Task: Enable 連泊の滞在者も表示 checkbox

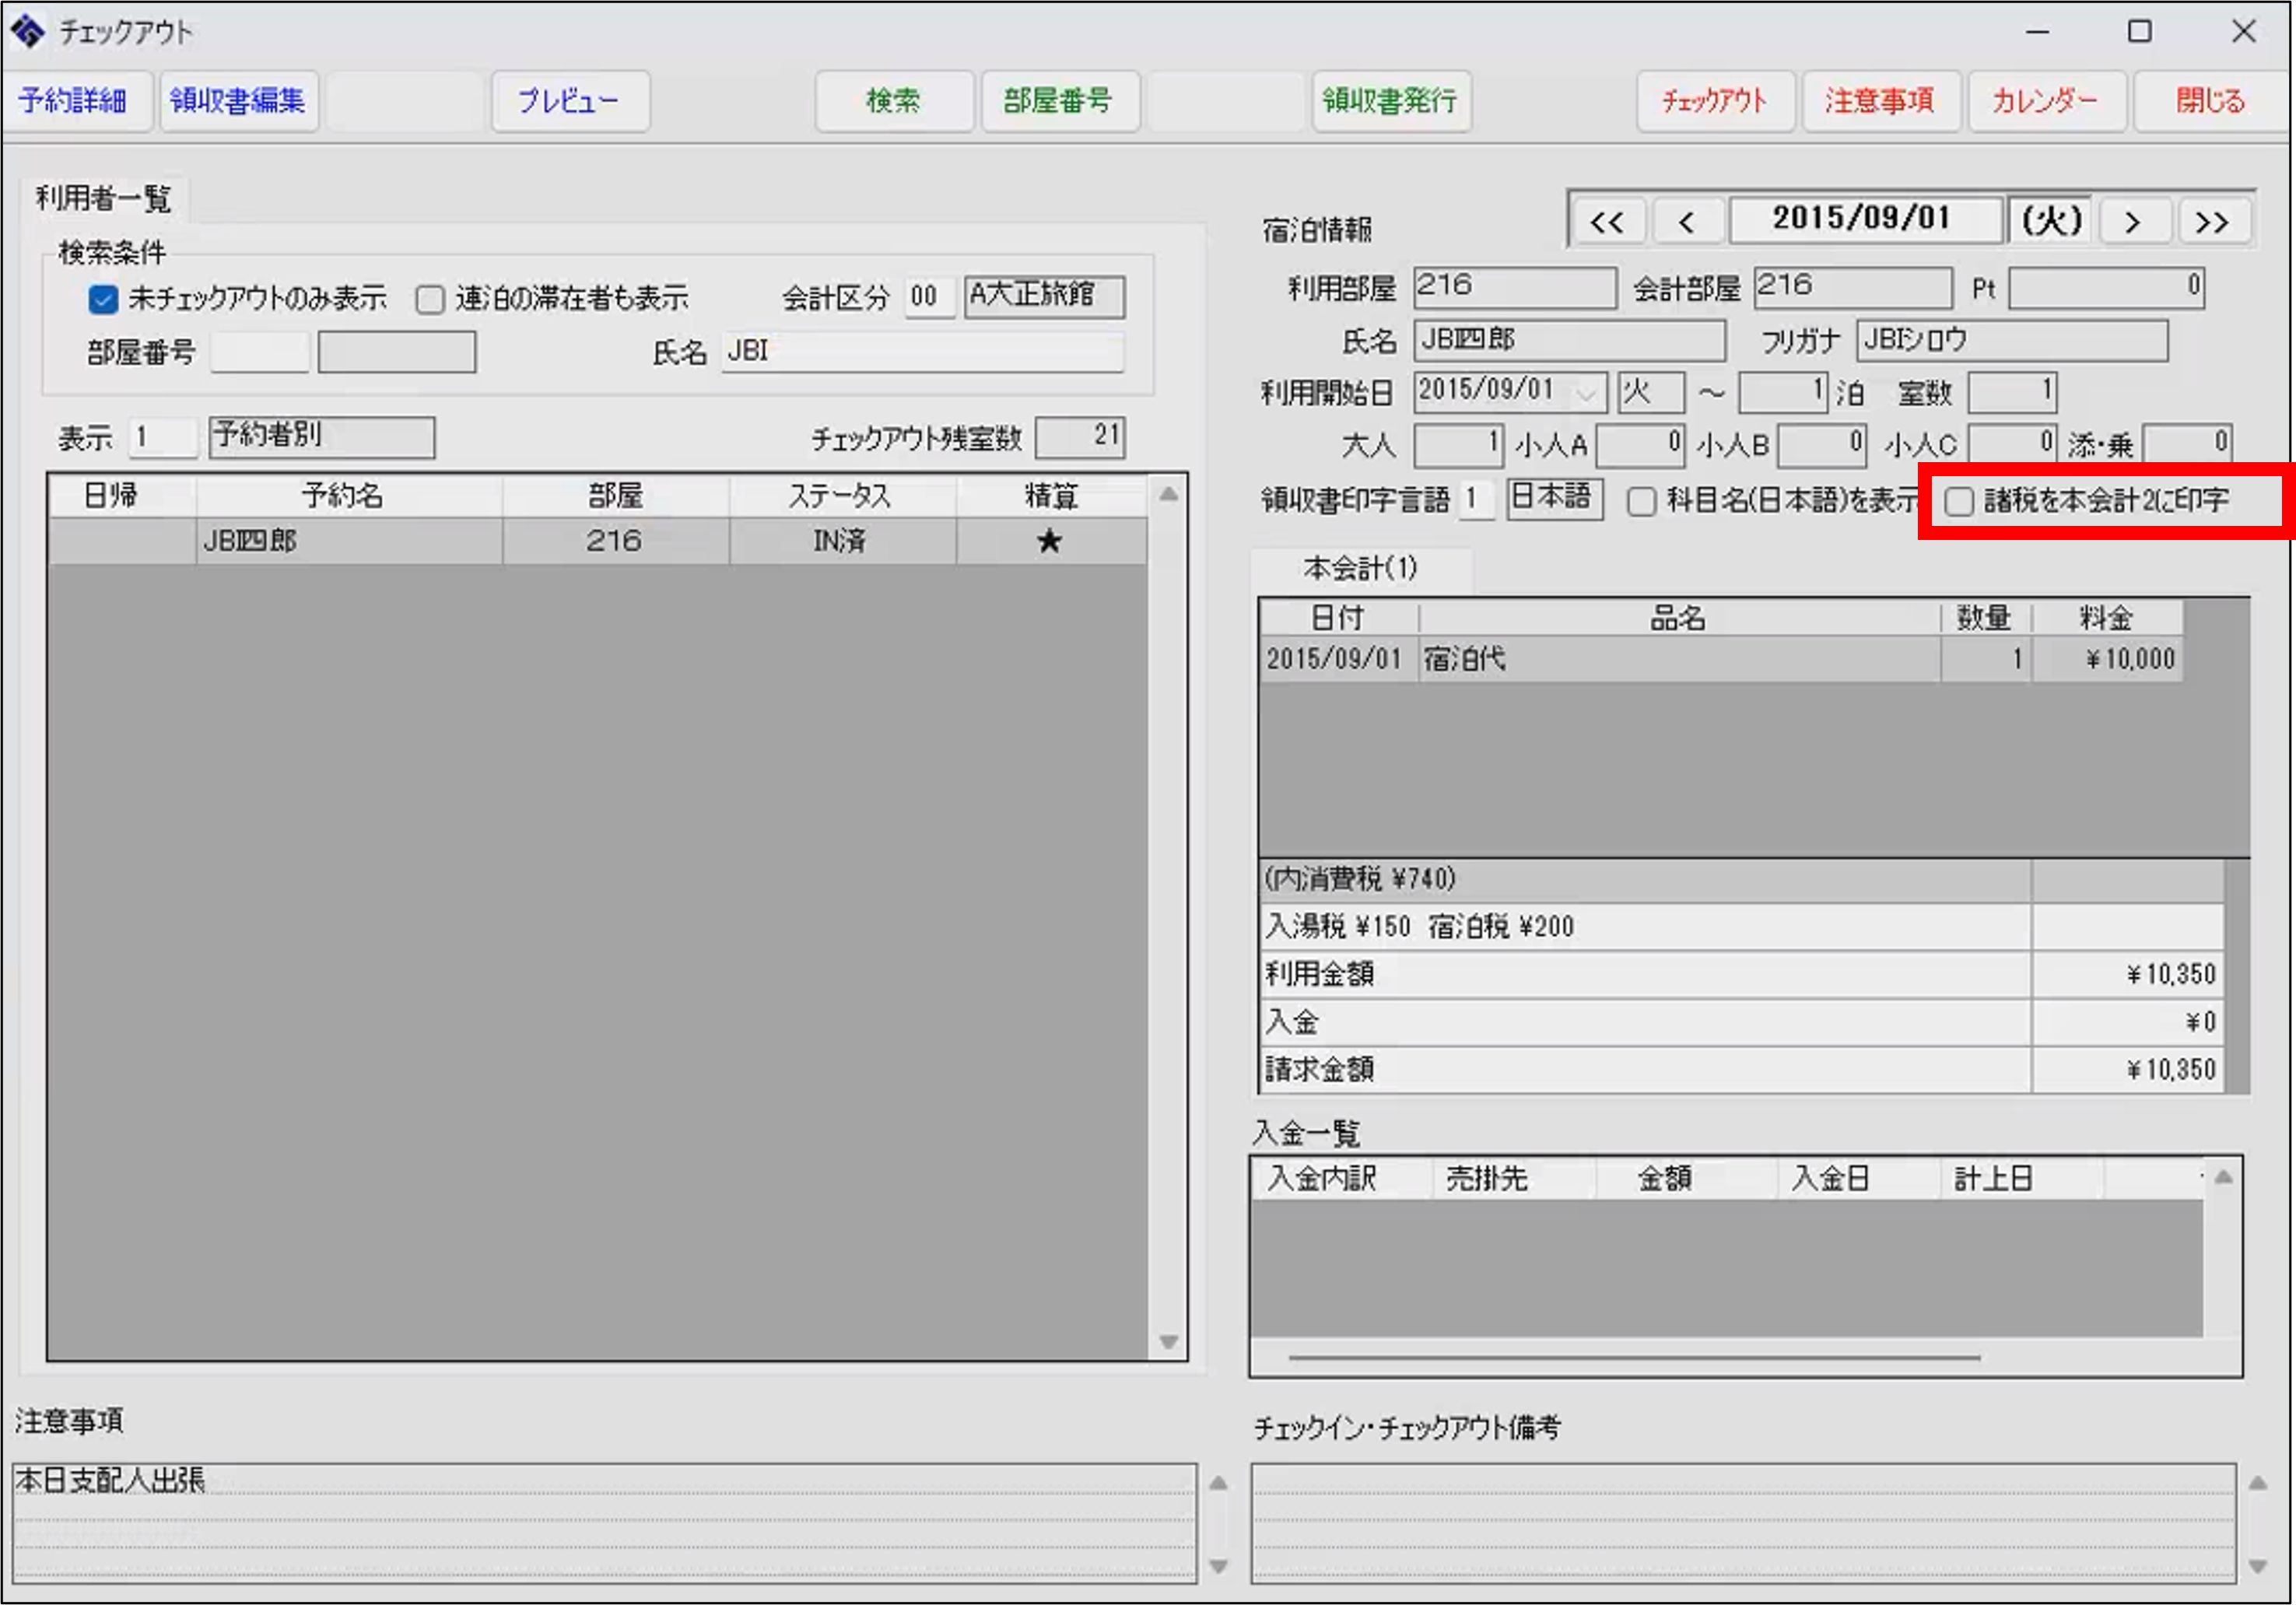Action: click(x=430, y=299)
